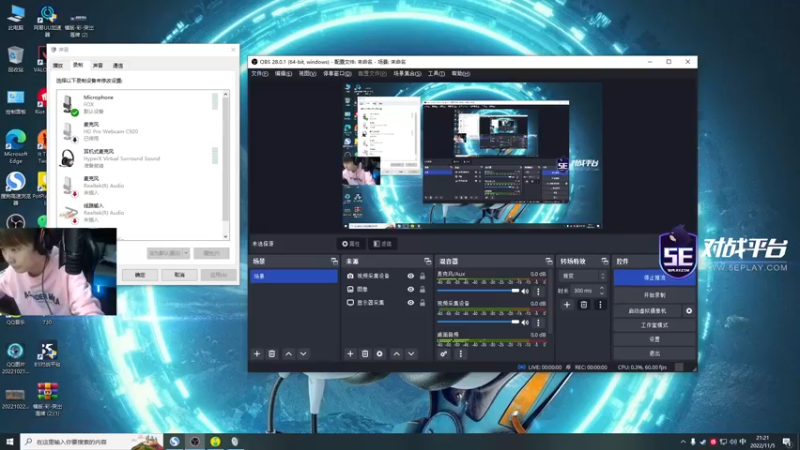Open advanced audio properties gears in mixer
The image size is (800, 450).
pos(444,354)
